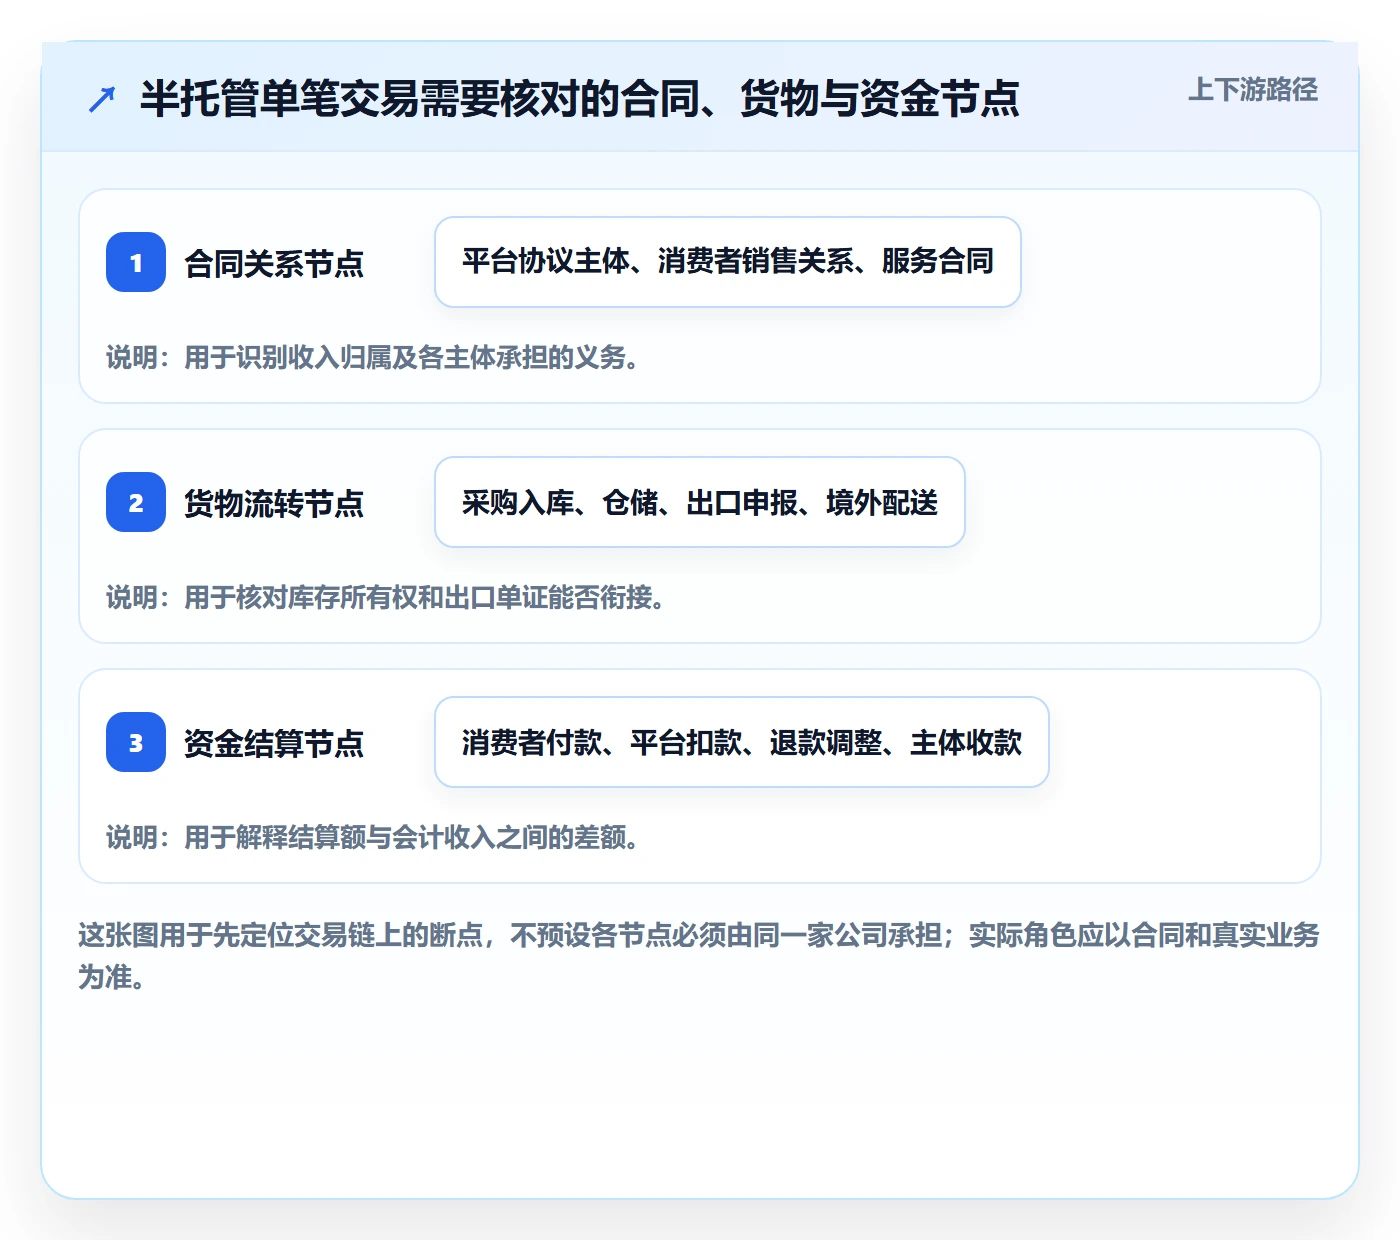
Task: Select the note 说明：用于解释结算额与会计收入之间的差额。
Action: click(x=373, y=837)
